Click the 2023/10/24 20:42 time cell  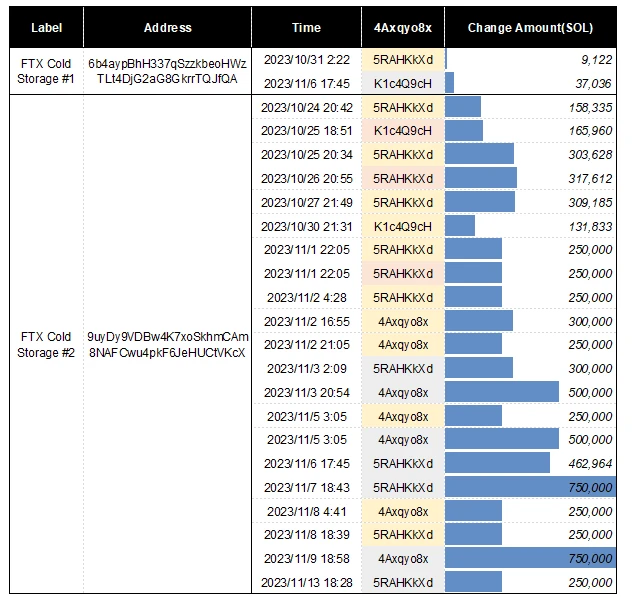[x=306, y=107]
